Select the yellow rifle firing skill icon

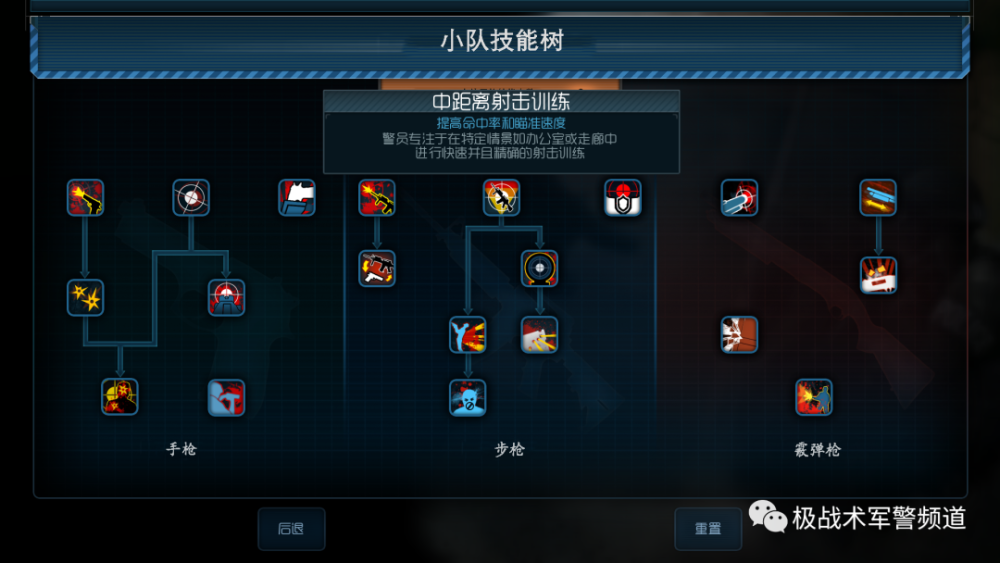(377, 198)
